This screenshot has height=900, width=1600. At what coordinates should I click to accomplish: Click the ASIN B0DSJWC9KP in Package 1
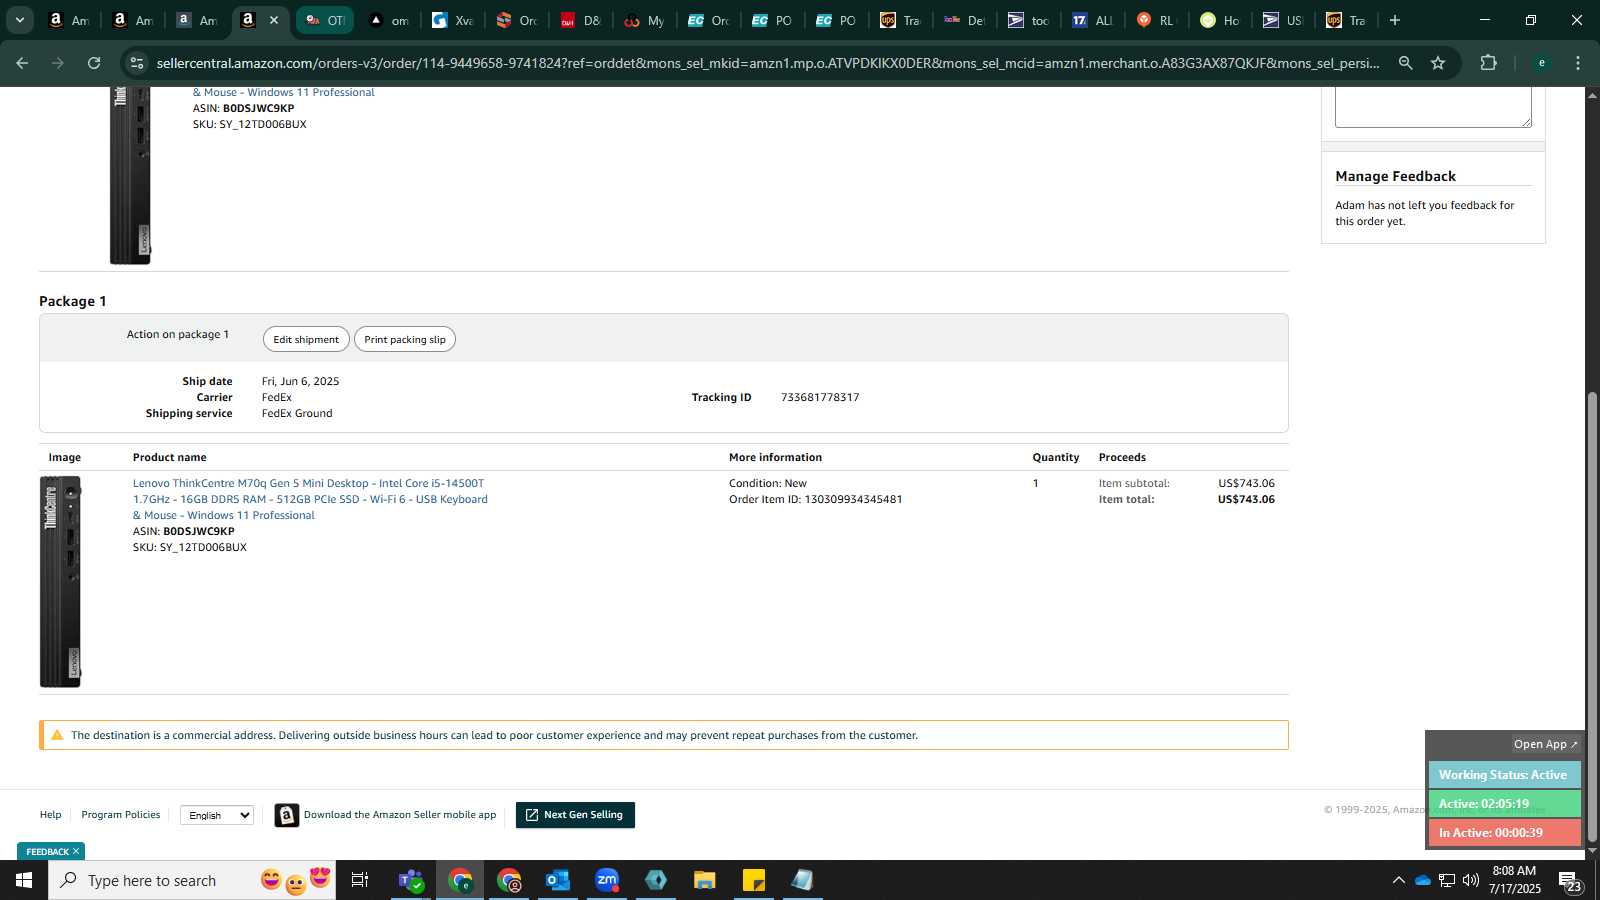click(x=199, y=532)
